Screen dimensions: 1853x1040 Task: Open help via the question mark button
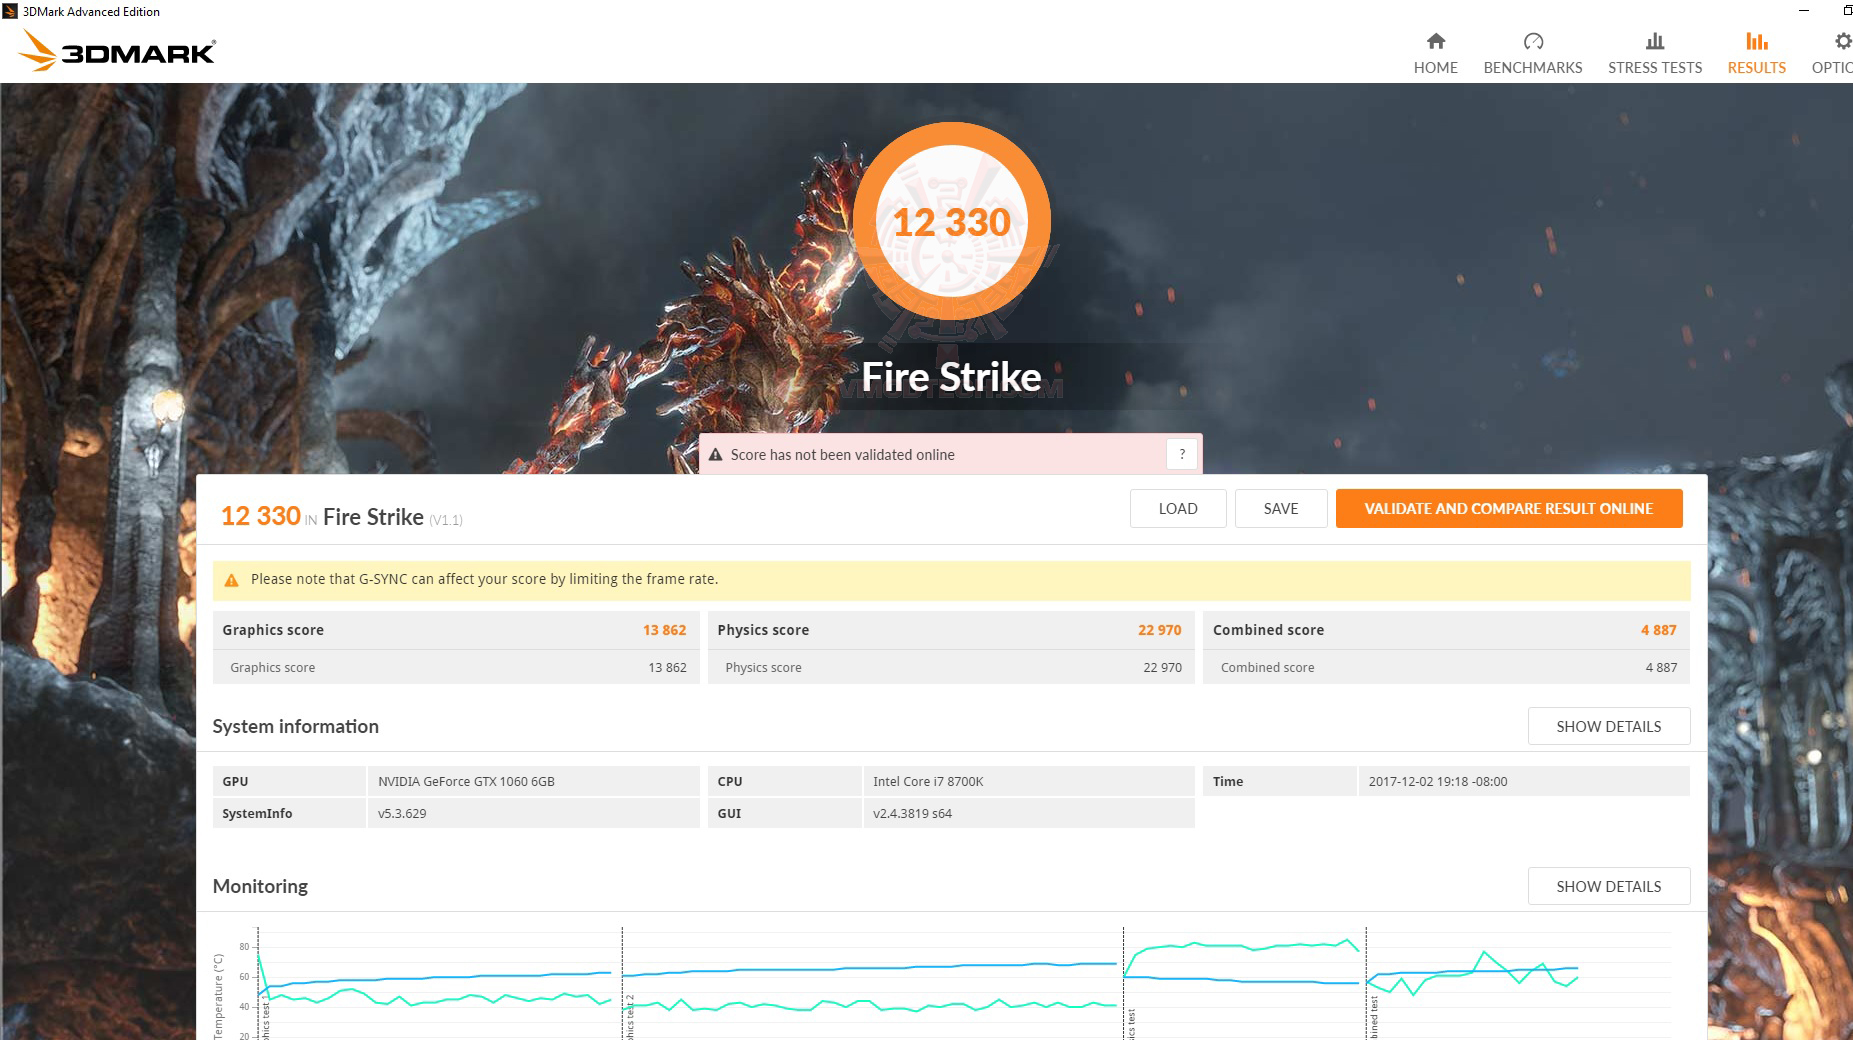point(1182,453)
